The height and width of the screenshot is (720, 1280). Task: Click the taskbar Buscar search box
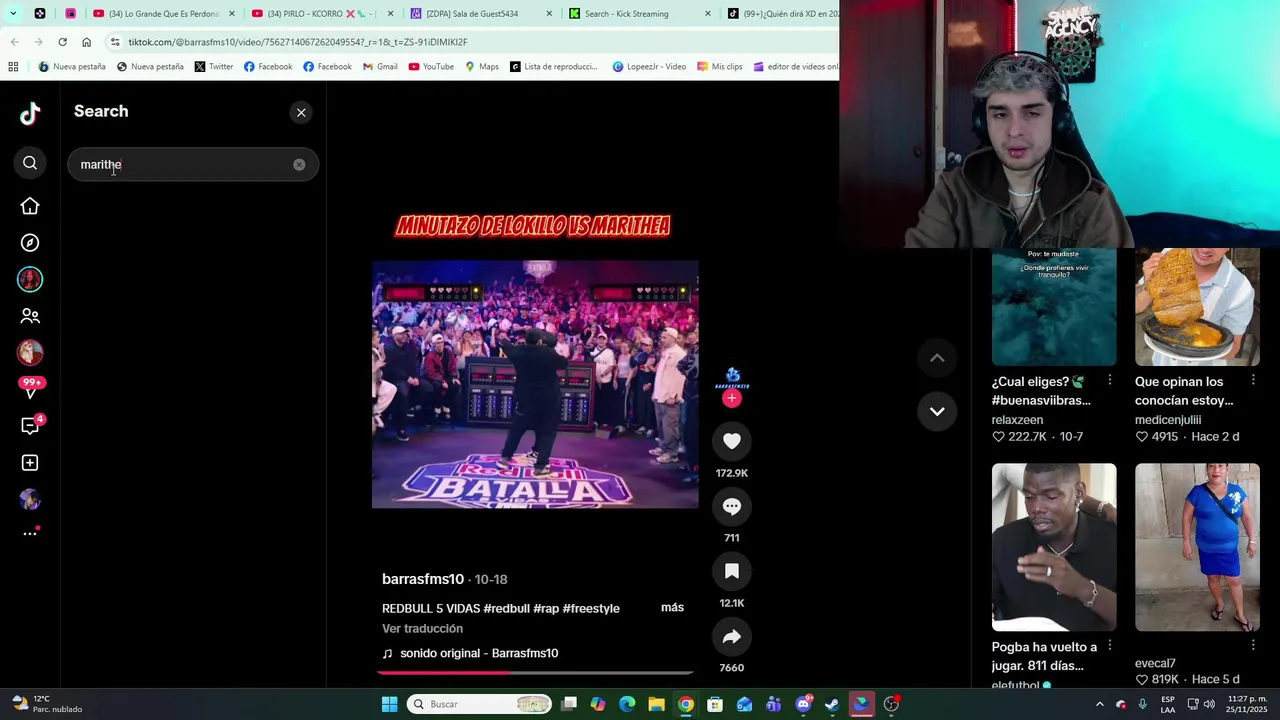tap(480, 704)
